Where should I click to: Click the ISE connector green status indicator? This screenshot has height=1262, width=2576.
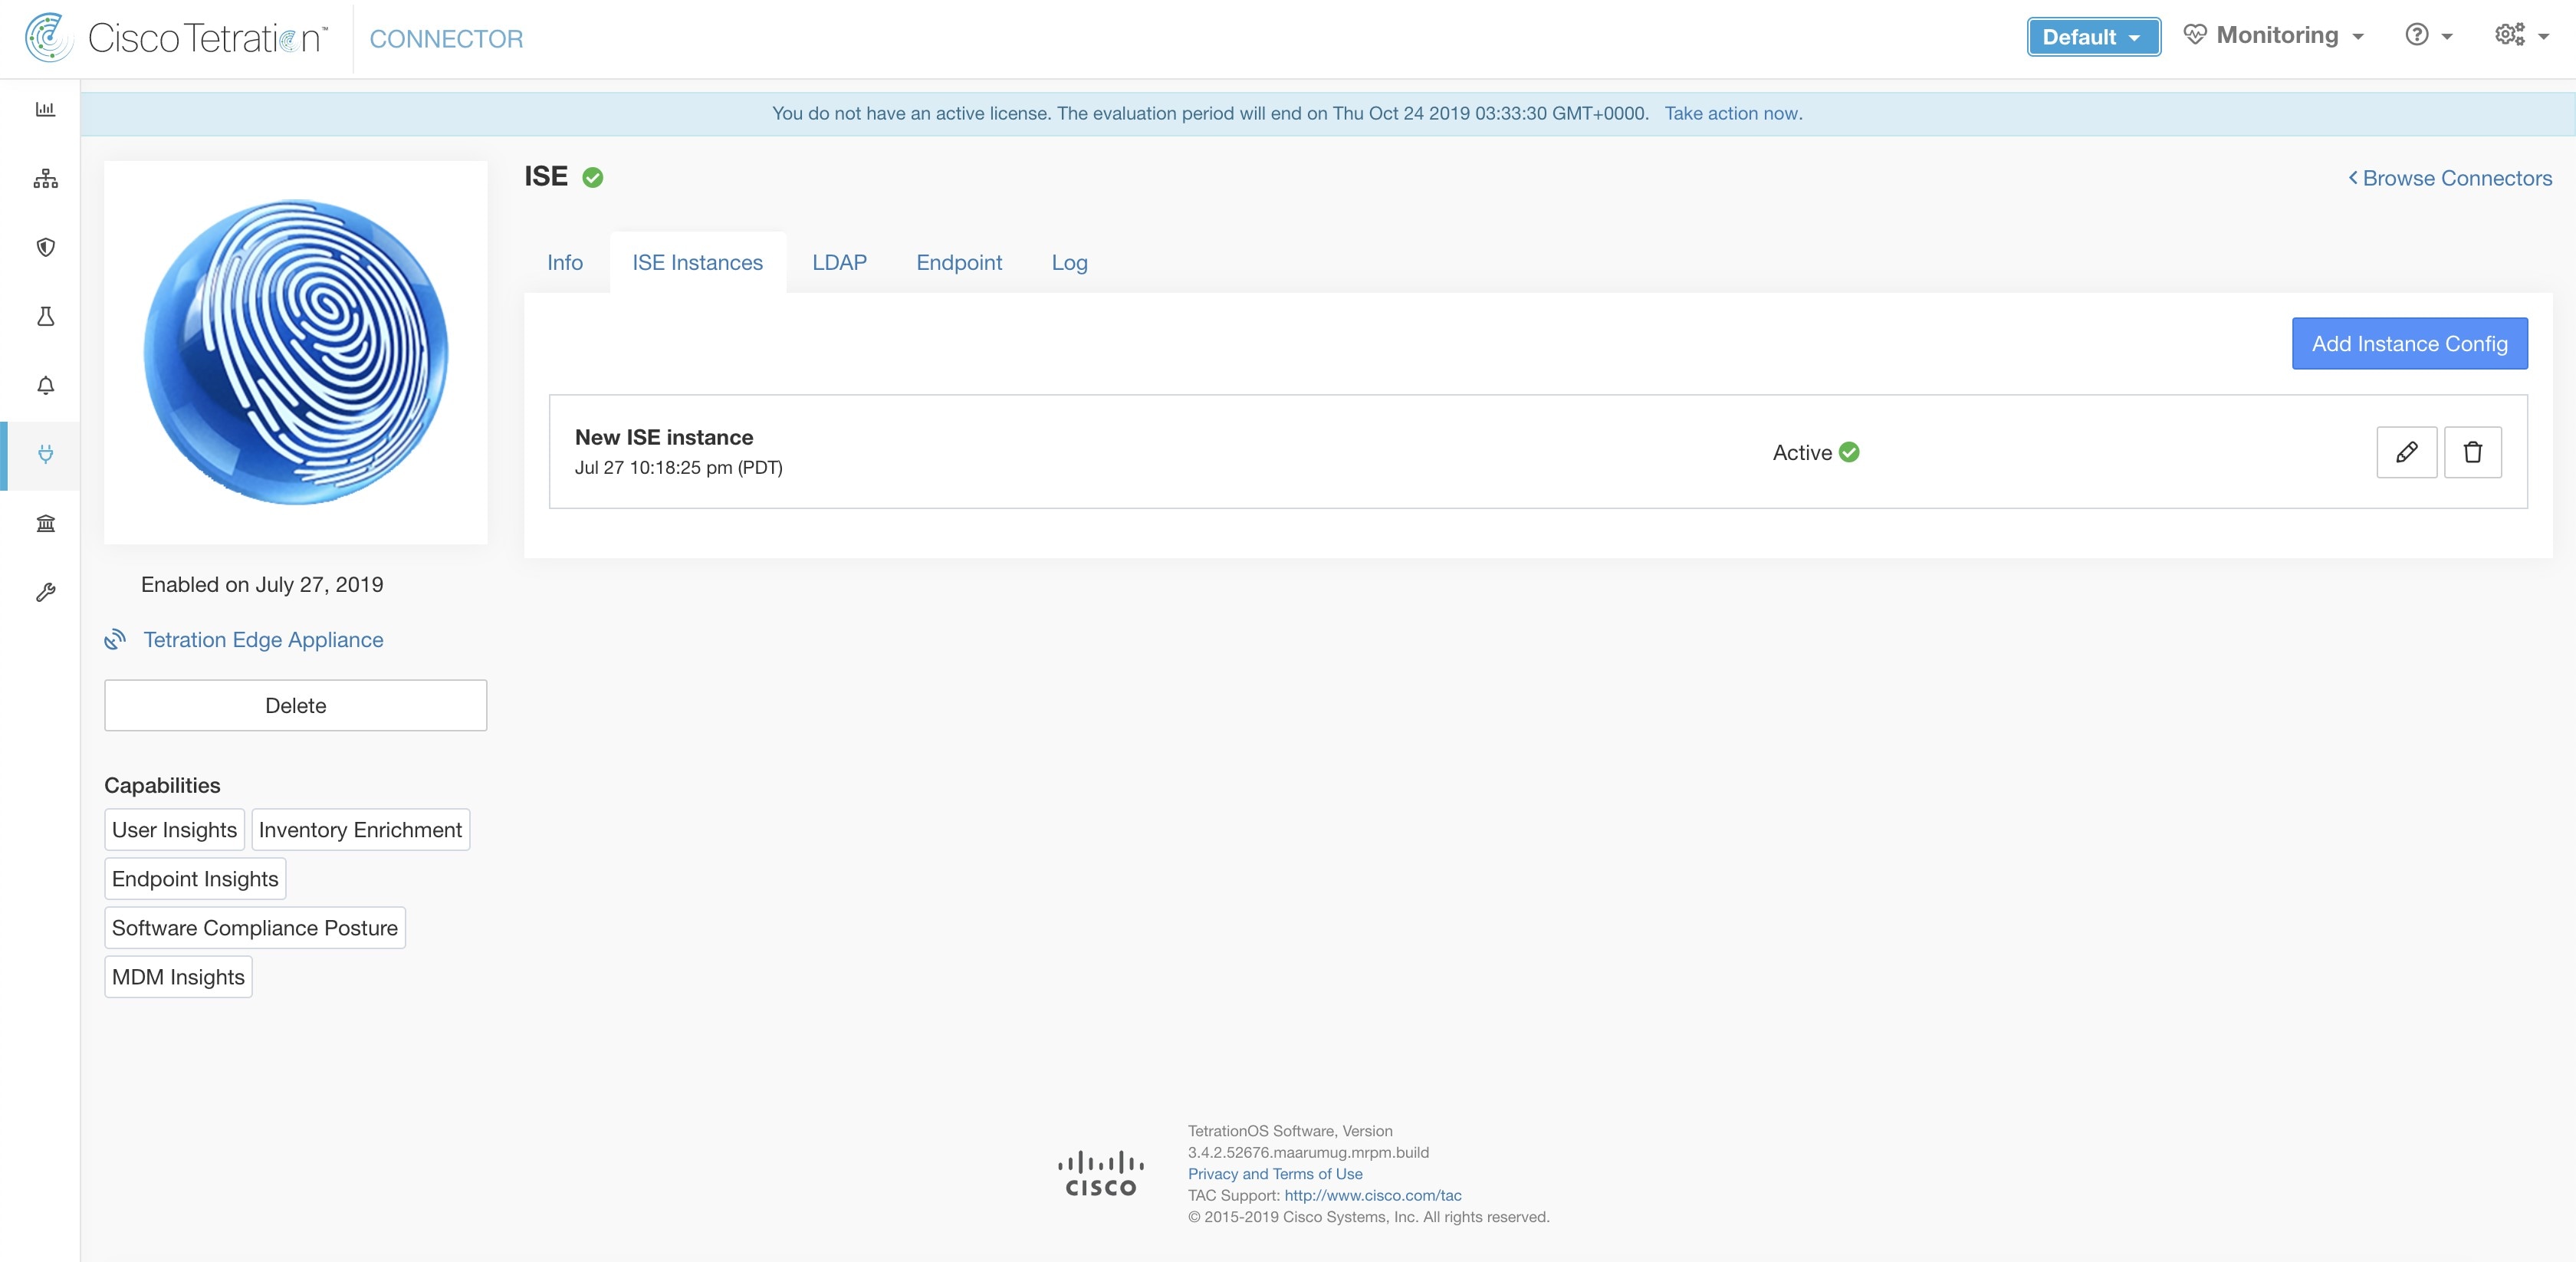point(596,177)
